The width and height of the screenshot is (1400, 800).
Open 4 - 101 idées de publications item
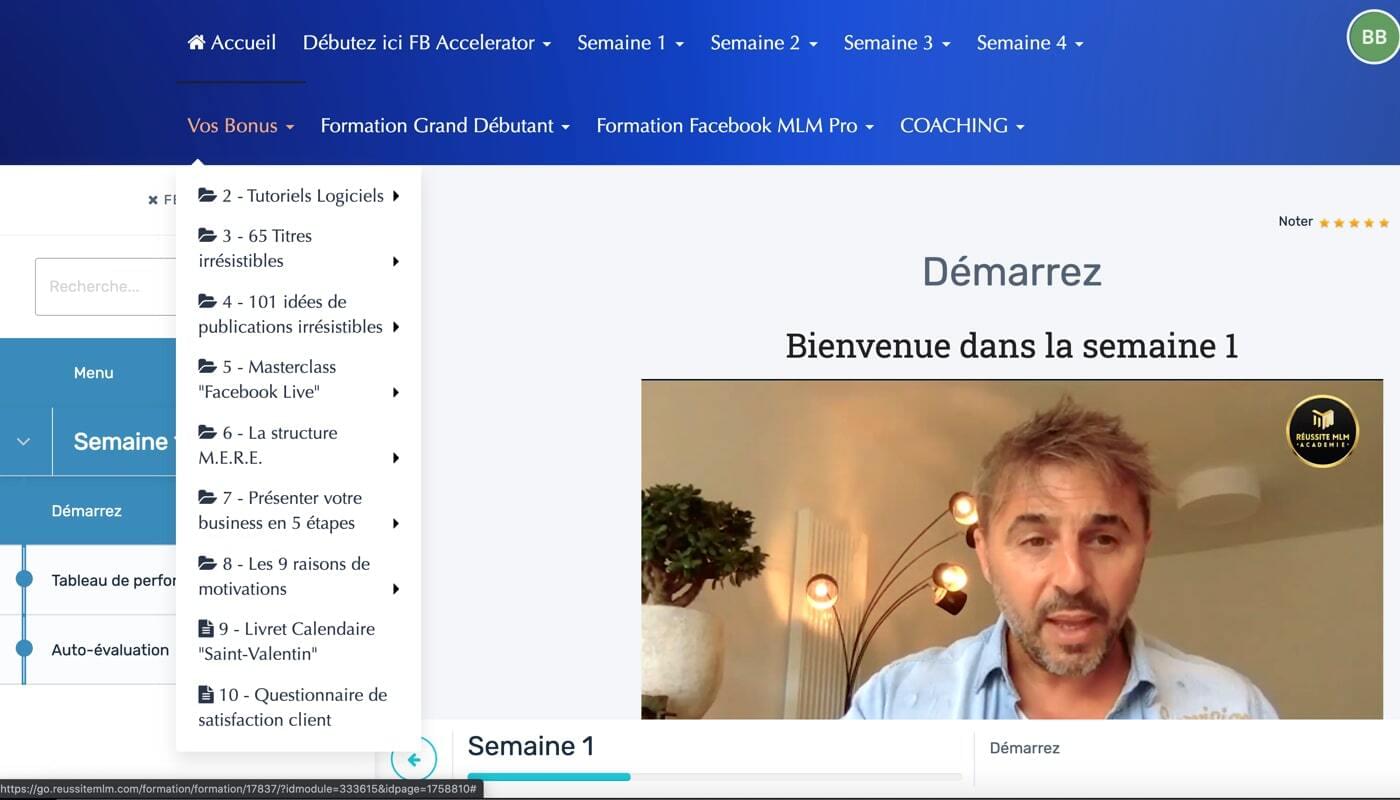point(298,314)
